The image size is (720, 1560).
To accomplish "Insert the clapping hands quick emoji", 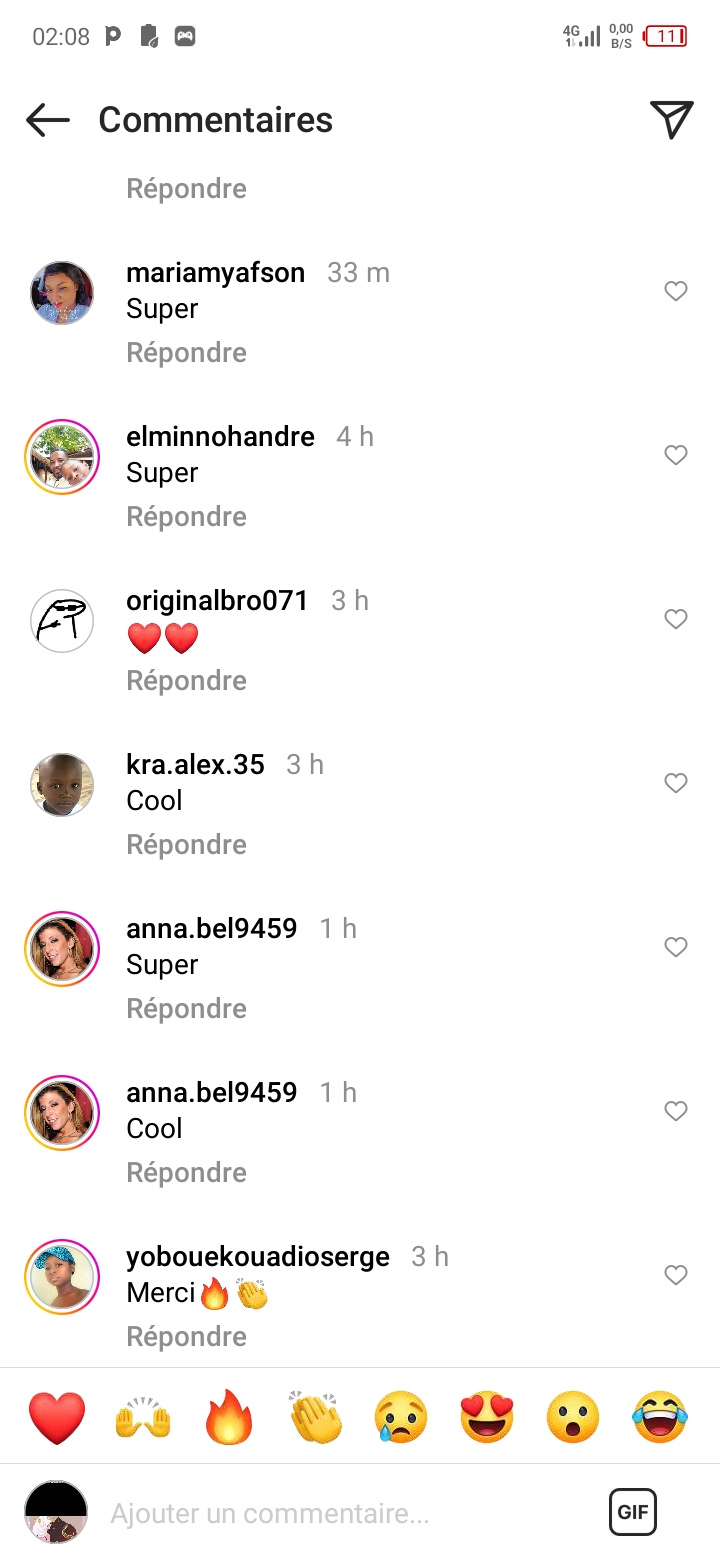I will coord(315,1417).
